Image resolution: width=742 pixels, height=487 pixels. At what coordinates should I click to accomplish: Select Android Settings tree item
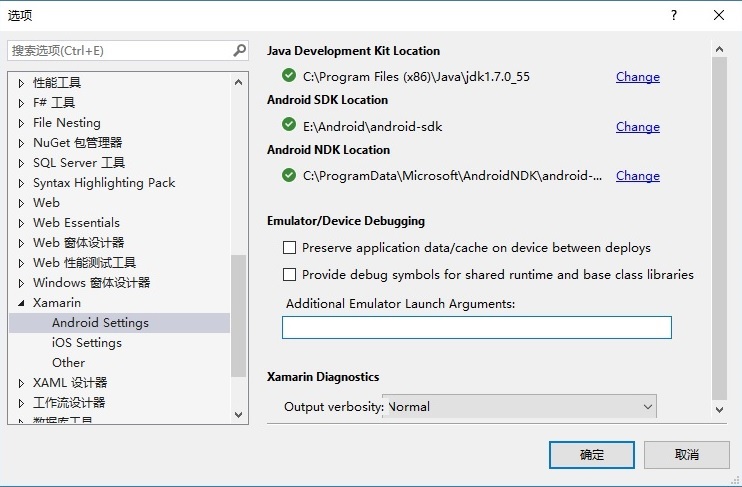(100, 322)
